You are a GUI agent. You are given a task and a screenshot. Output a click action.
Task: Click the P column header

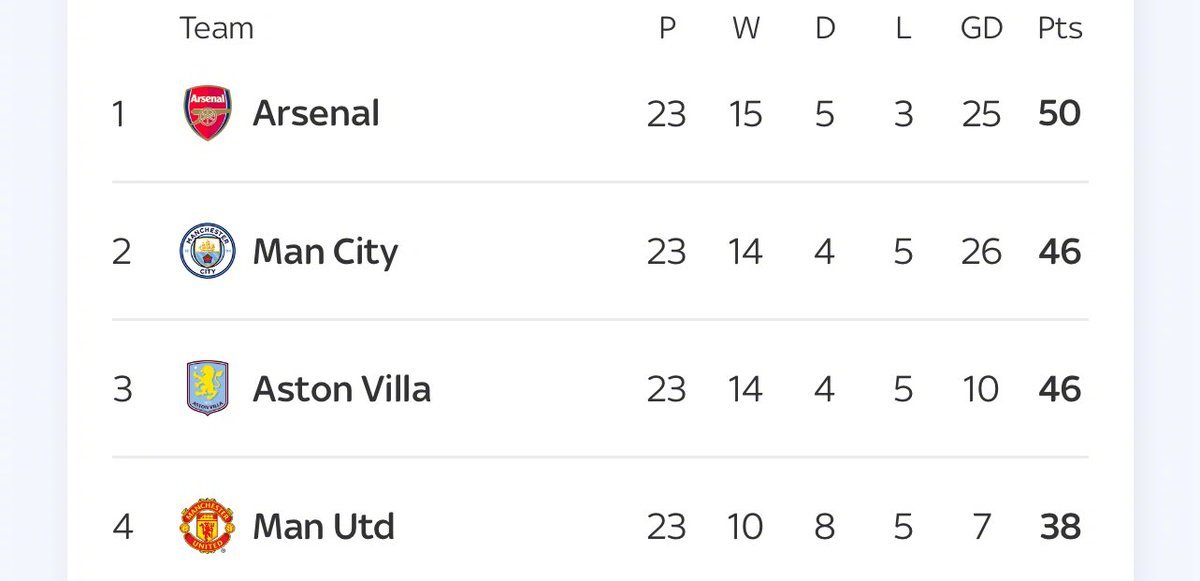667,28
